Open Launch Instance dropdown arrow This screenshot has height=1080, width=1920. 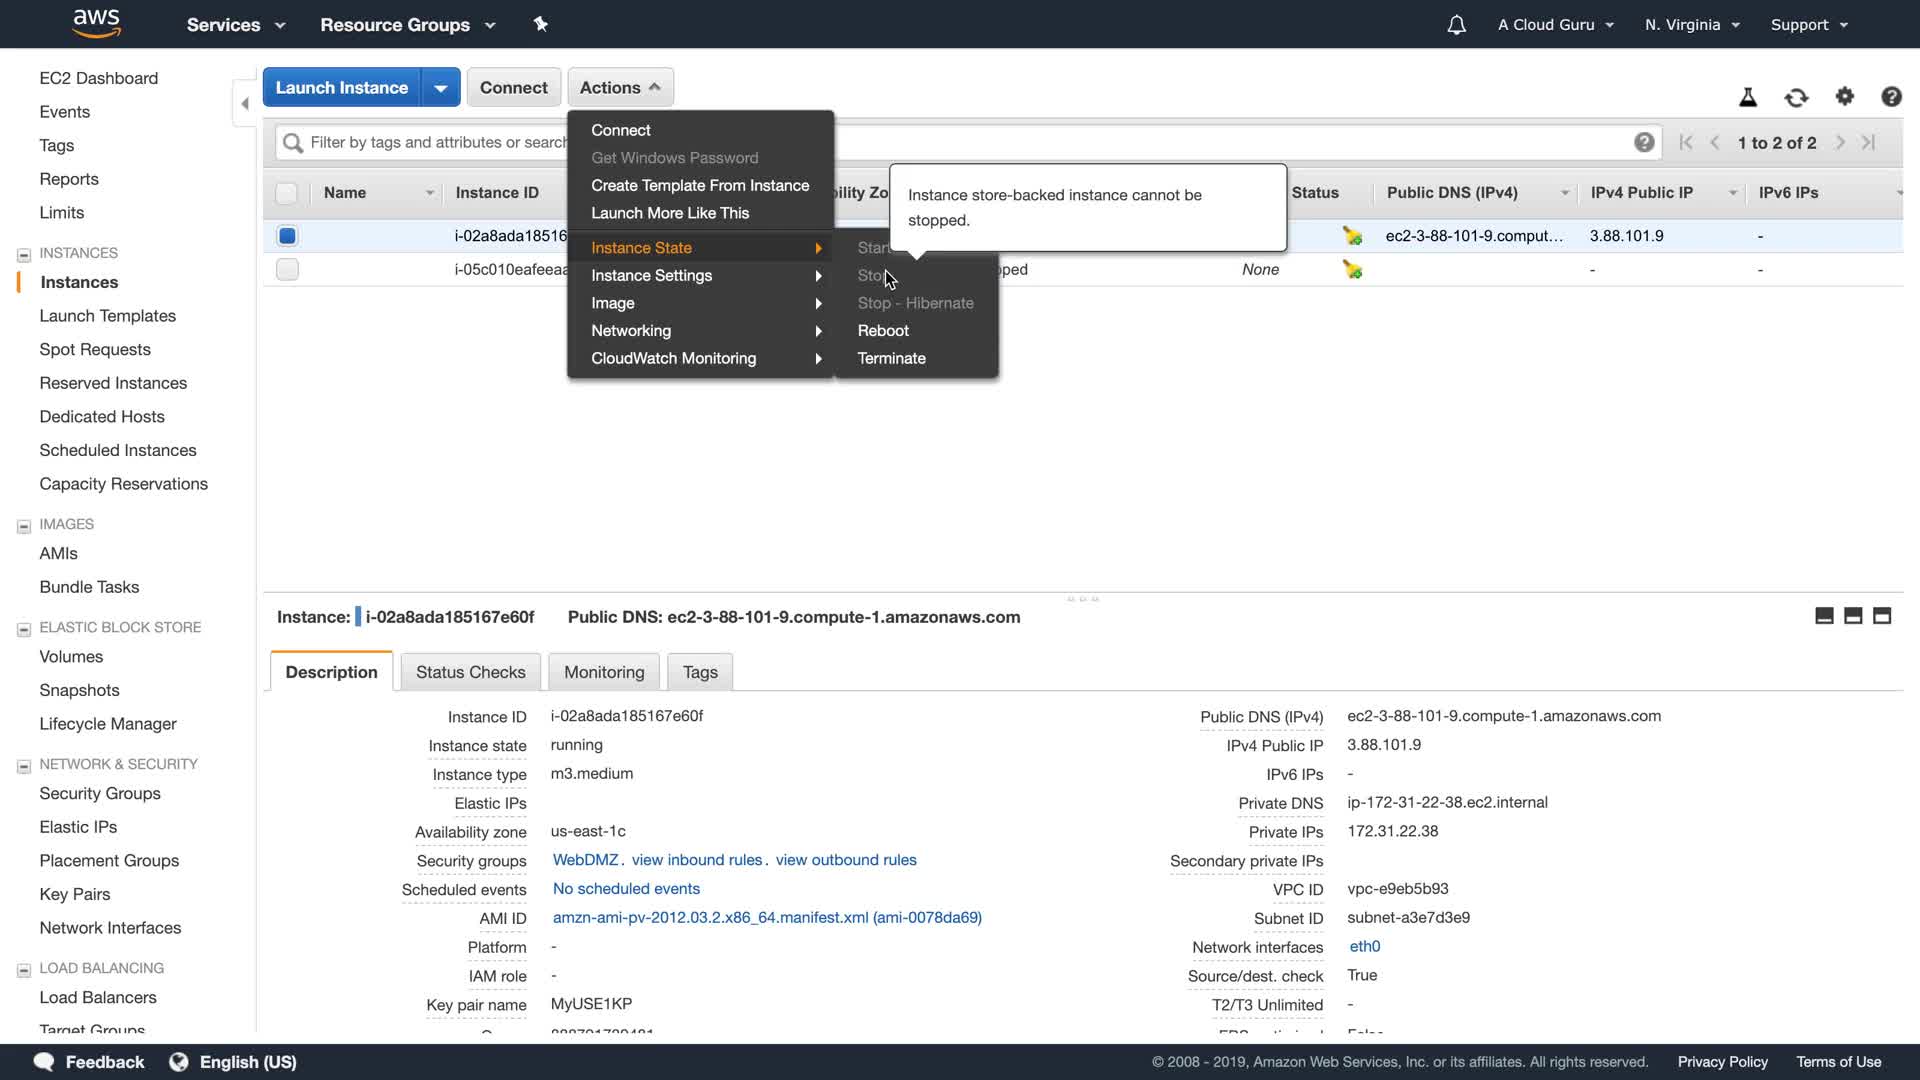coord(441,88)
